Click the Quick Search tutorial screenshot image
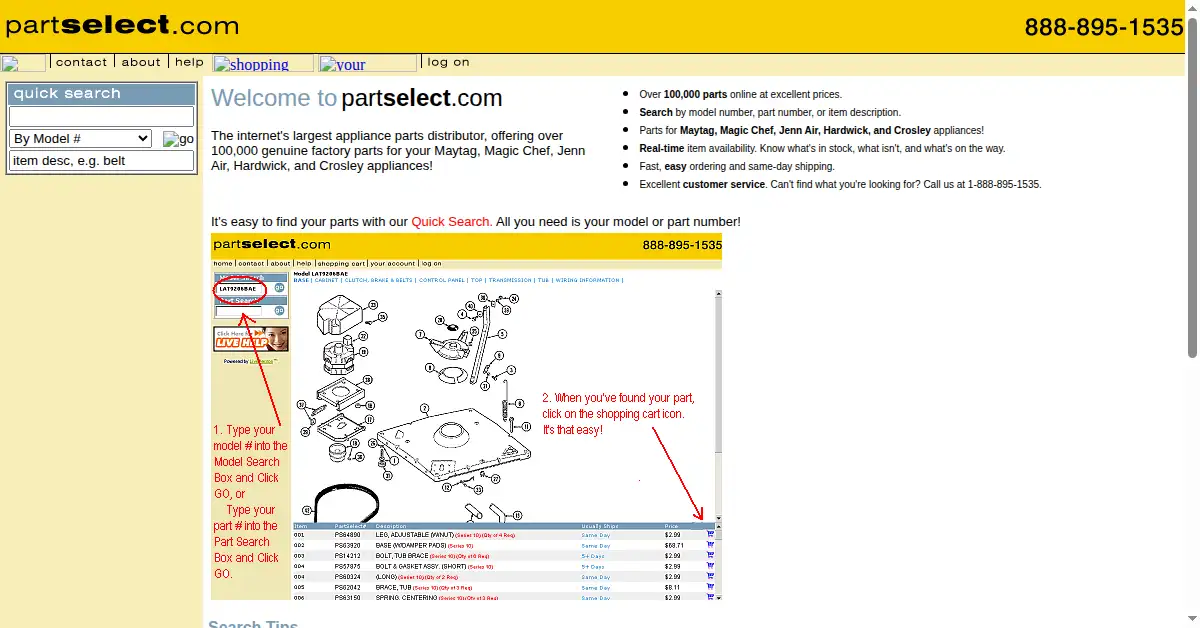 pos(466,416)
